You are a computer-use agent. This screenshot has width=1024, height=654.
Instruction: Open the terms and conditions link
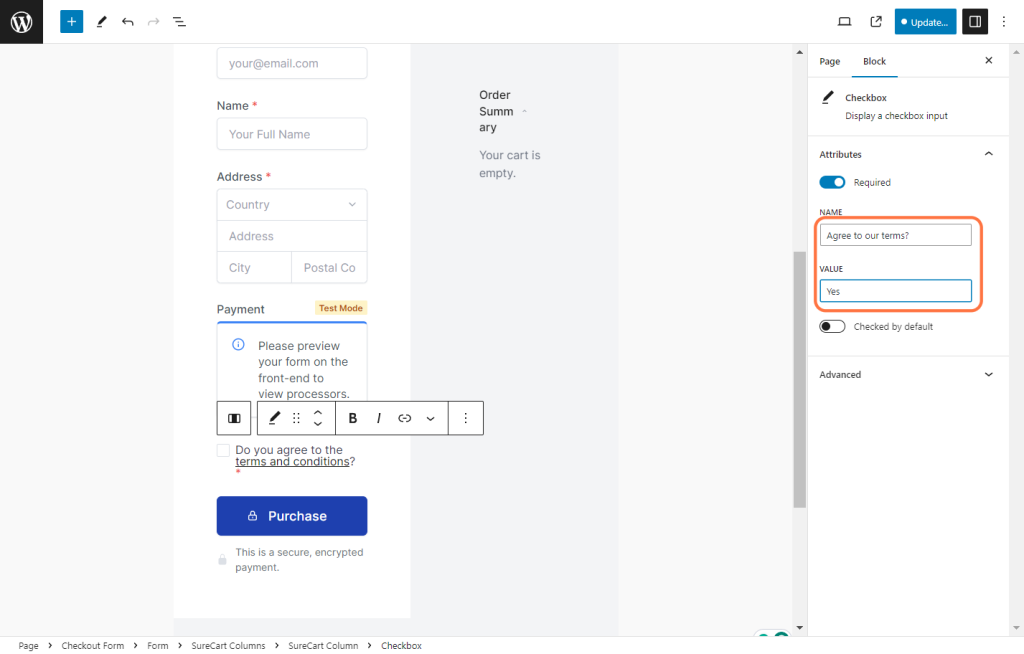292,462
